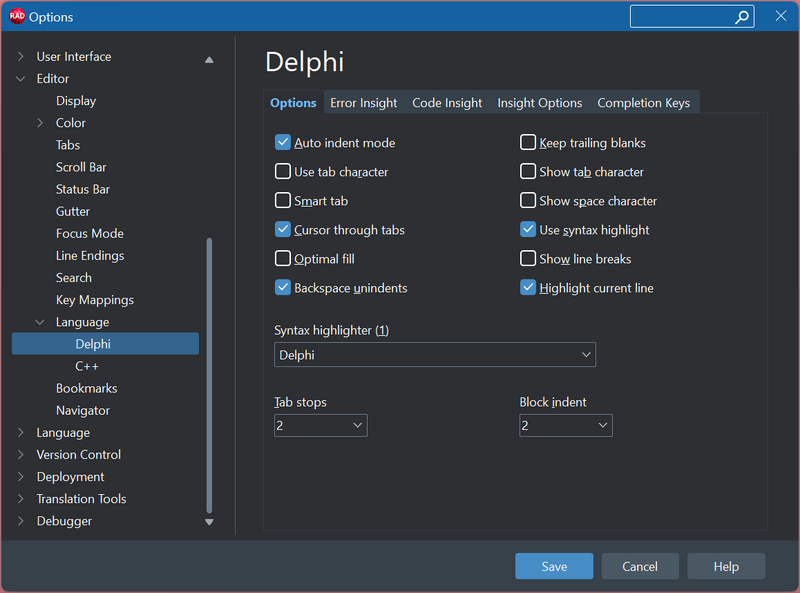This screenshot has height=593, width=800.
Task: Switch to the Code Insight tab
Action: pos(447,103)
